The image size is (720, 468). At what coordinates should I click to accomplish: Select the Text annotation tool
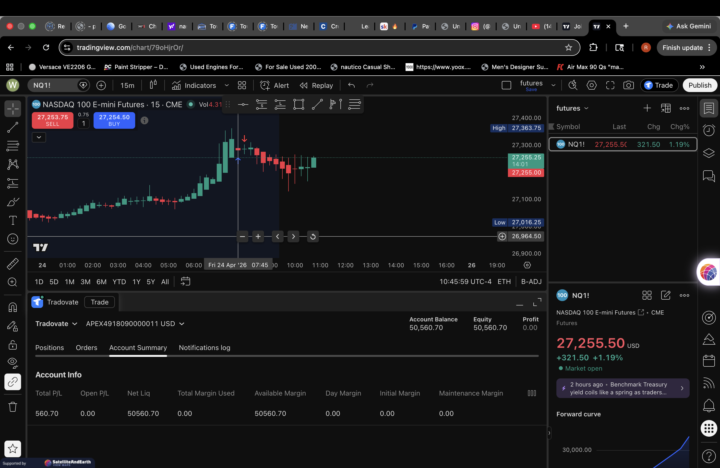coord(13,220)
